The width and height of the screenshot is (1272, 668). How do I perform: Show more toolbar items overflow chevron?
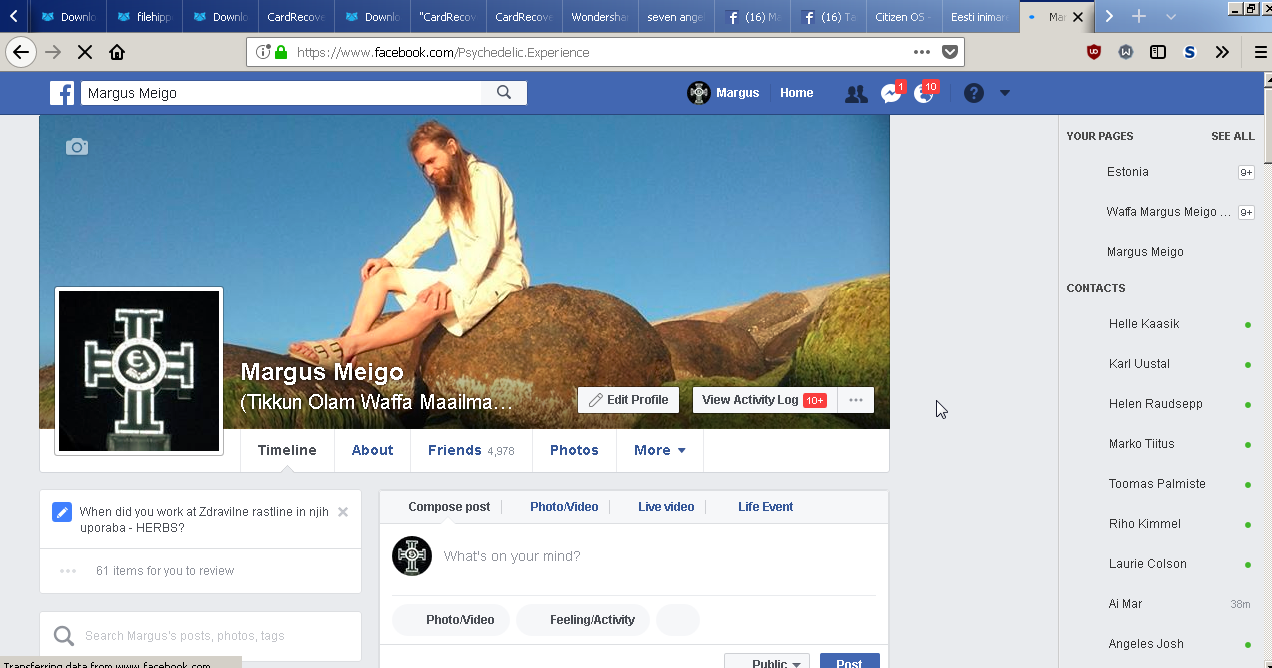tap(1222, 52)
